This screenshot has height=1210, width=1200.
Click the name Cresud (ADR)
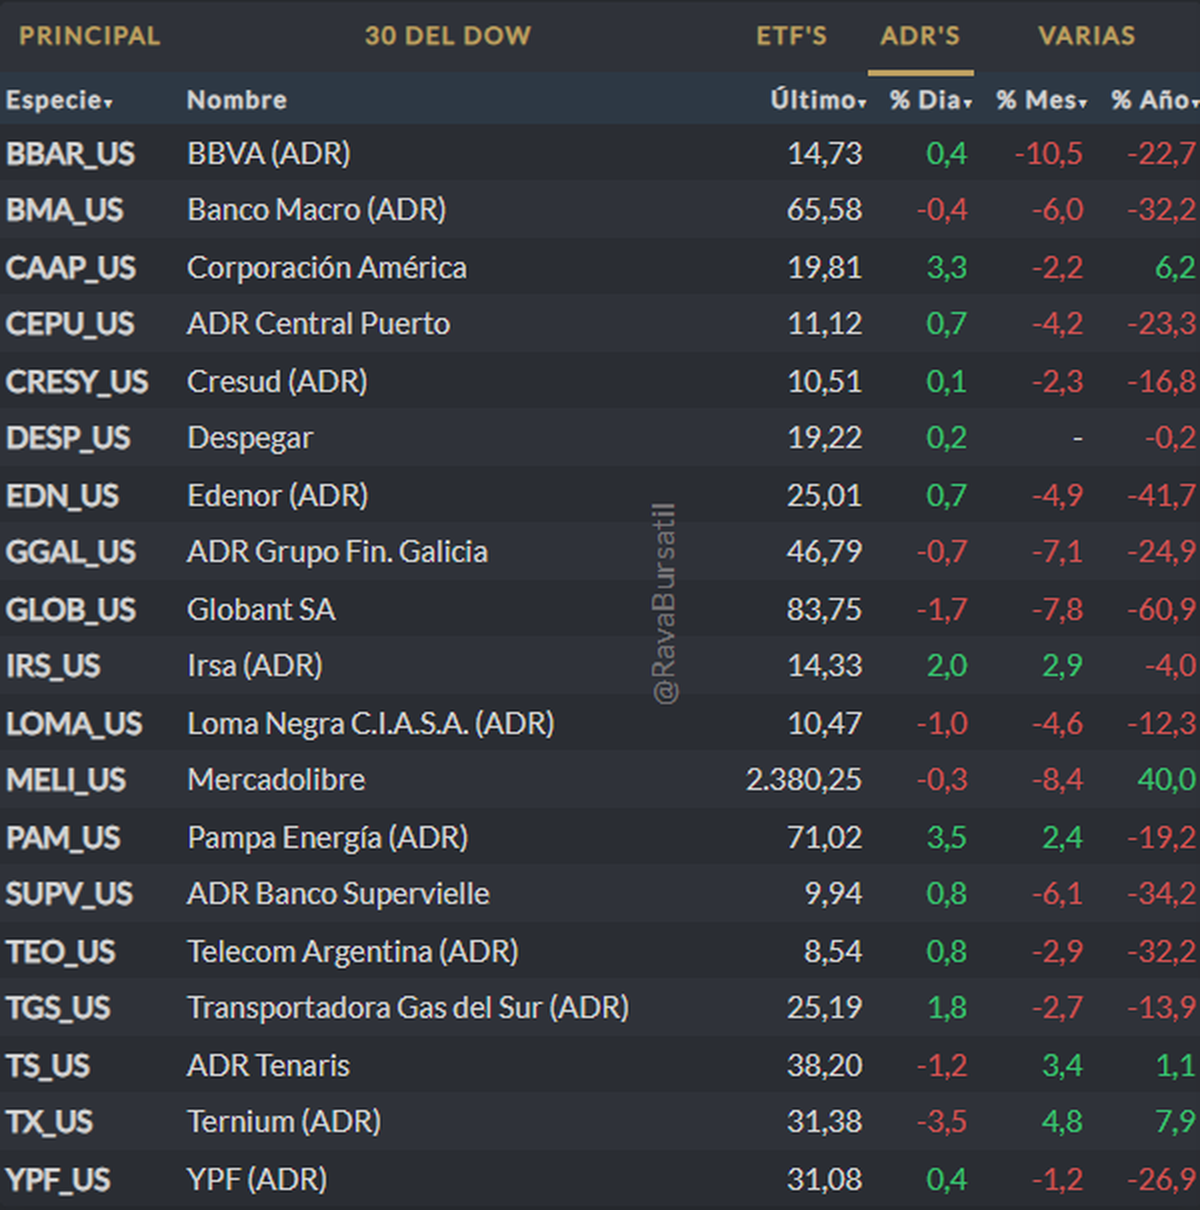click(277, 382)
